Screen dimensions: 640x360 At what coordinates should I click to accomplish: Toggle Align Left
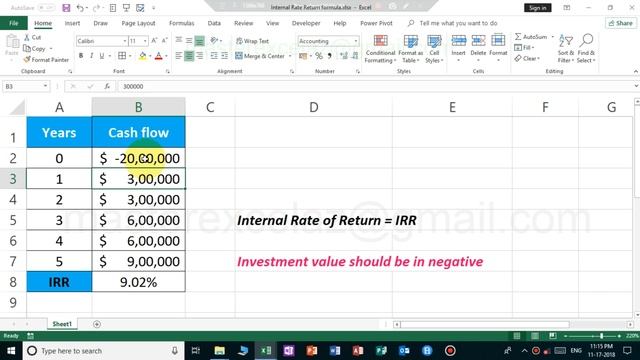pos(178,56)
